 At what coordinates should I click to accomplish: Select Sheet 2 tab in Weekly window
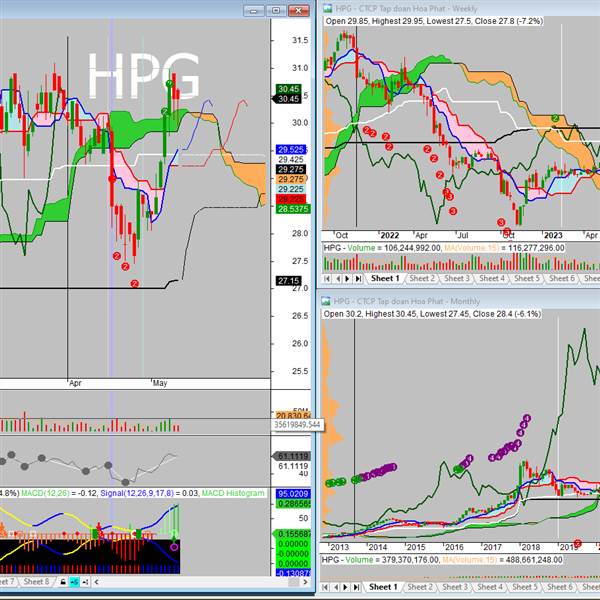click(422, 278)
